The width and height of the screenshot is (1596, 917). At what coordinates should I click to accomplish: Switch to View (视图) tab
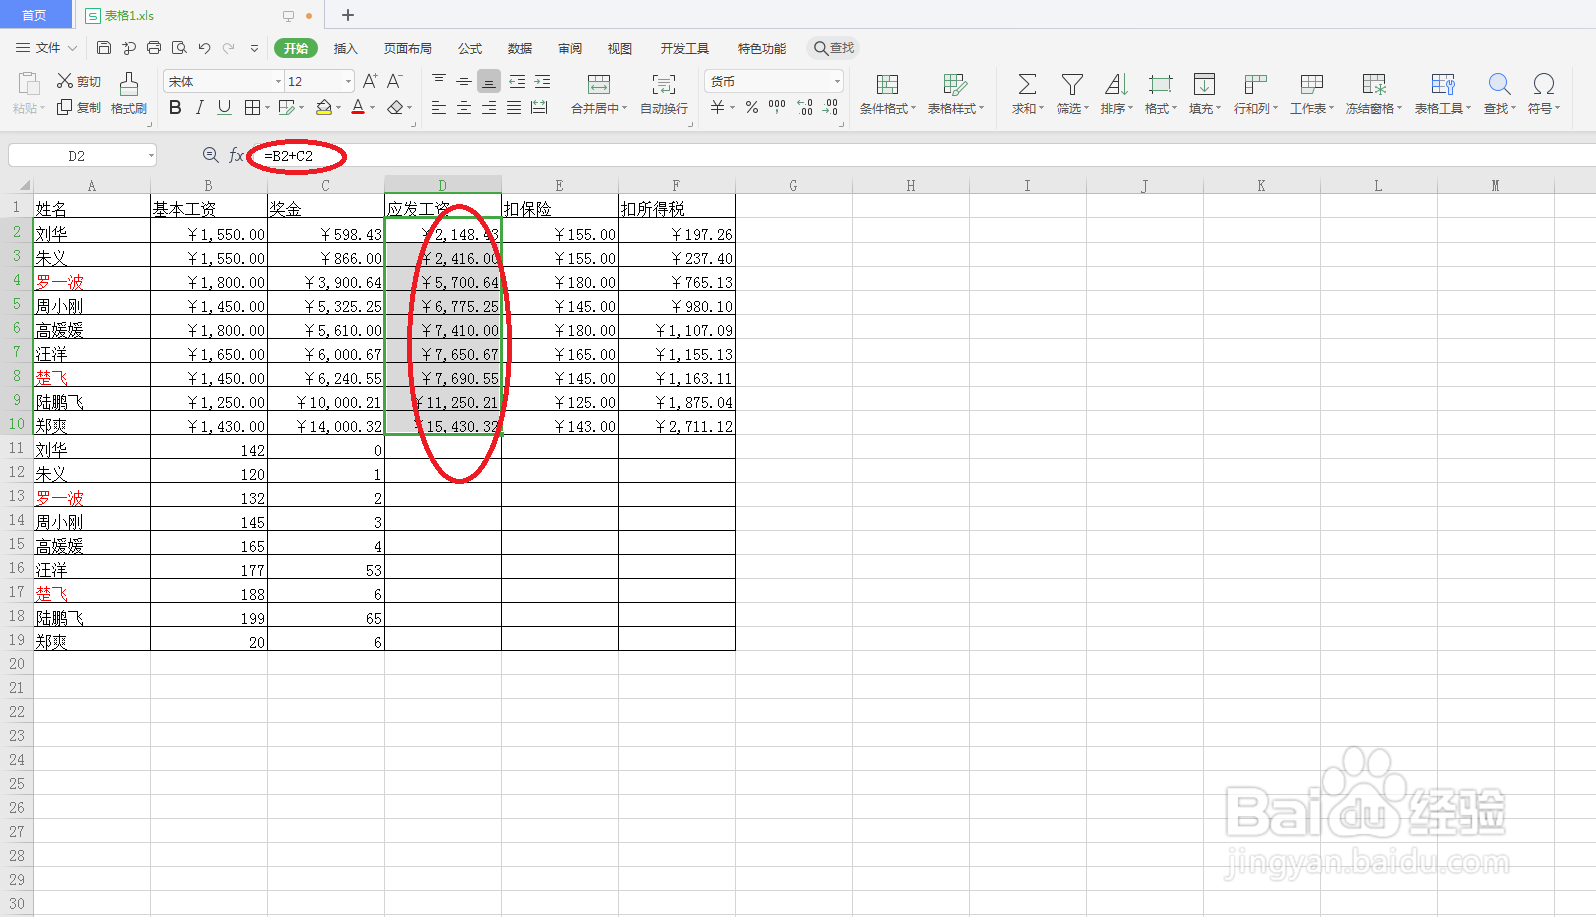click(620, 48)
